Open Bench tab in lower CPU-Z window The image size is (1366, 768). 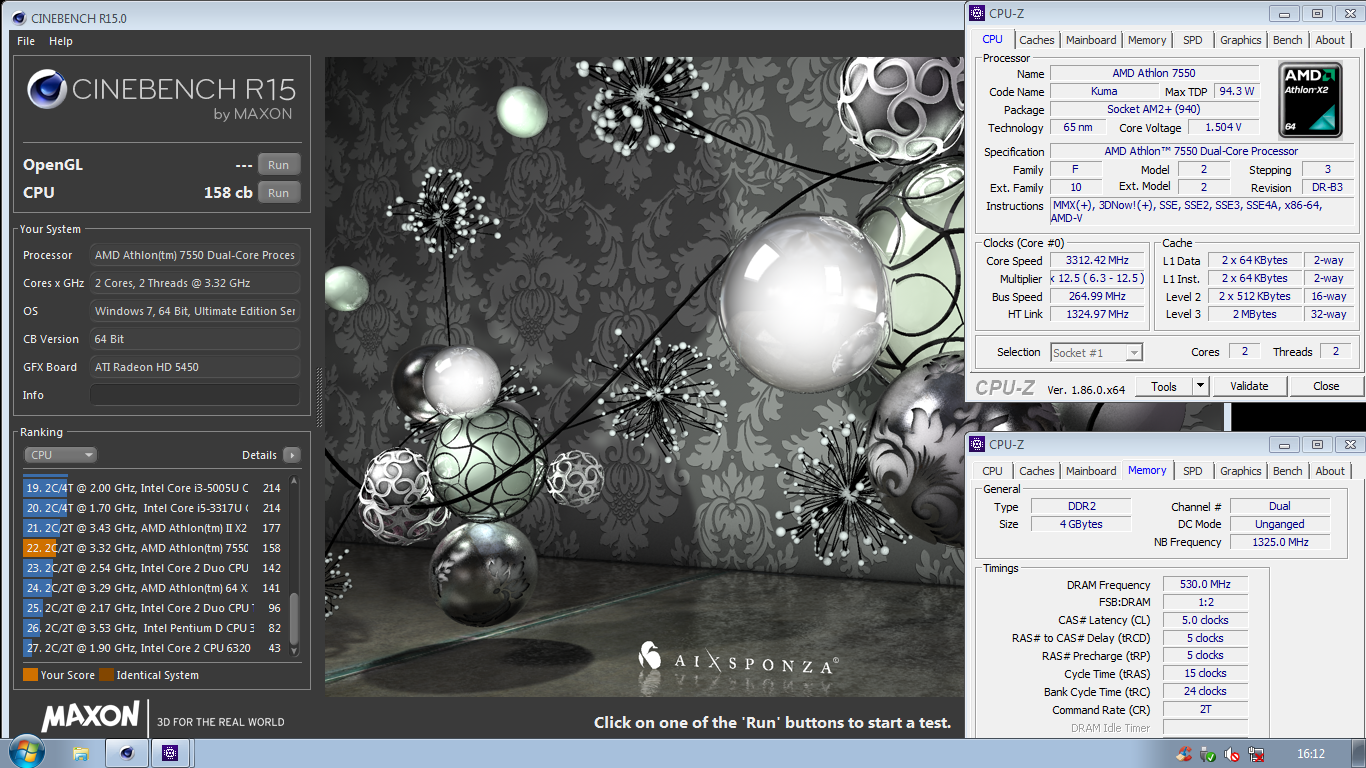coord(1287,471)
